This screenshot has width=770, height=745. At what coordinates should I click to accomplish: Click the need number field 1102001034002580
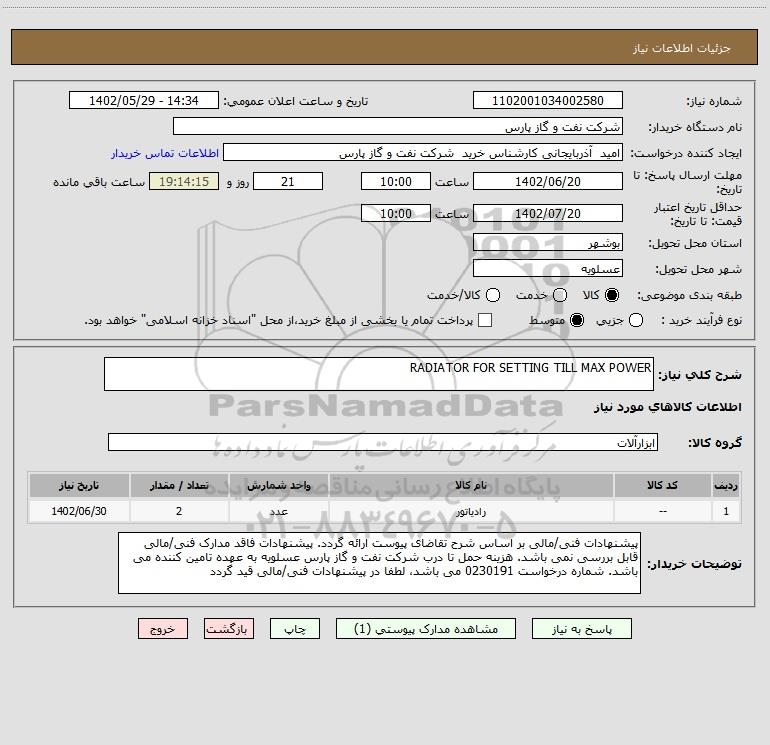coord(548,100)
